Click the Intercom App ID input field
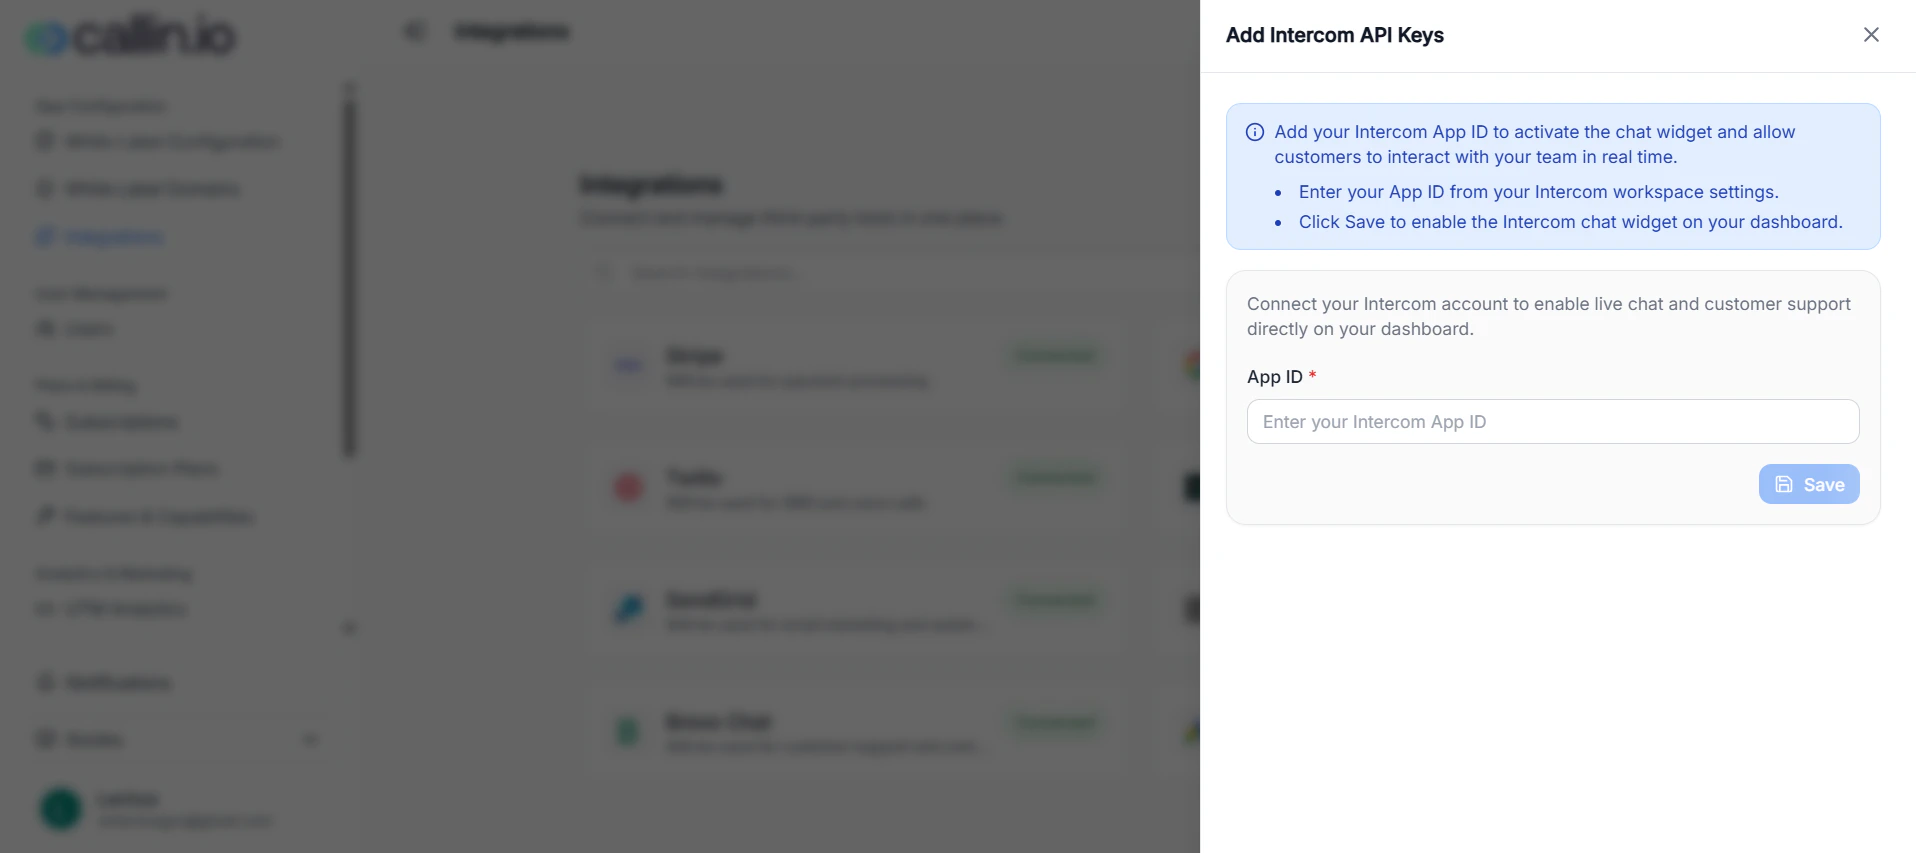The height and width of the screenshot is (853, 1916). [x=1552, y=421]
